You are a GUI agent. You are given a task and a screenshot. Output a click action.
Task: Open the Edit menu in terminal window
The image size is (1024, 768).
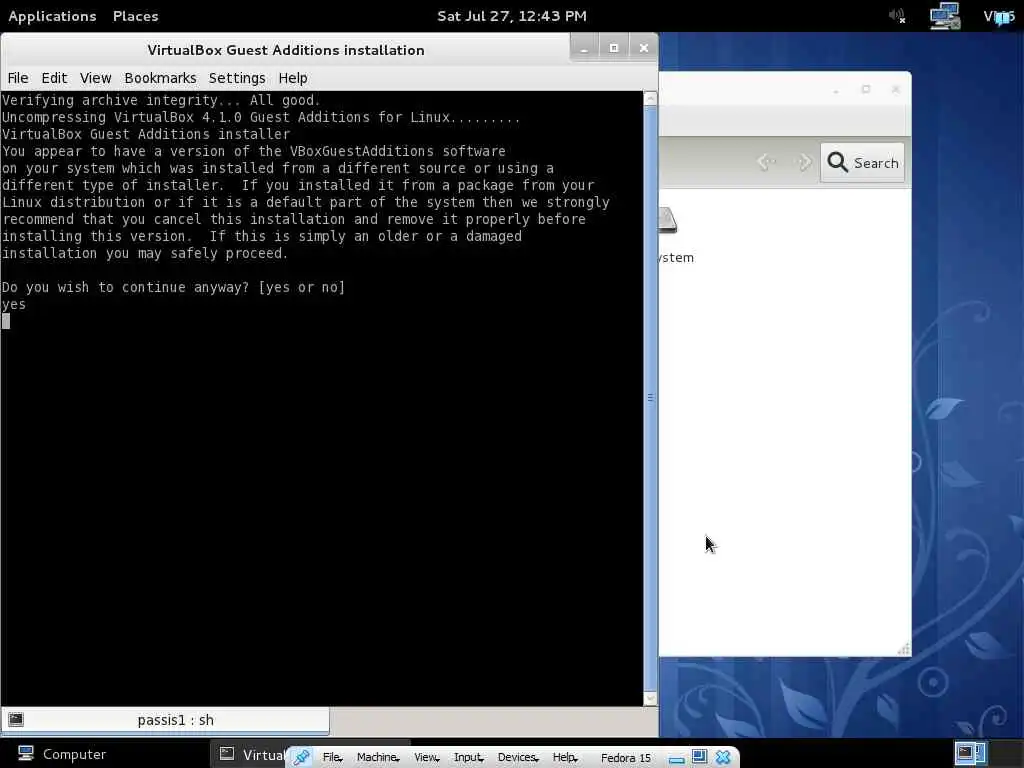coord(54,78)
